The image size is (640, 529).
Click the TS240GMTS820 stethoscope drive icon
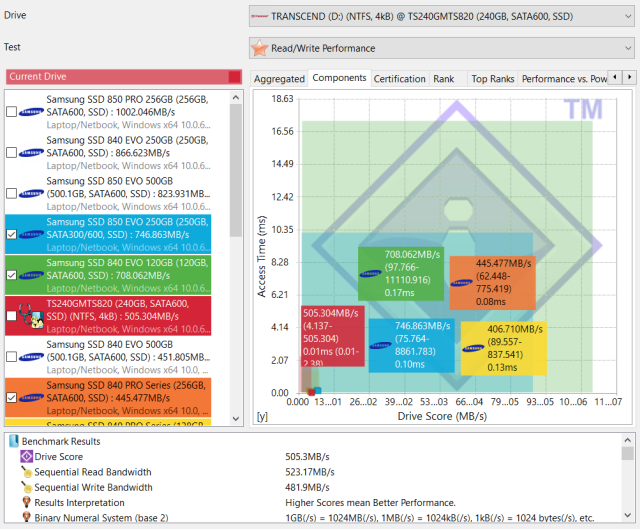click(28, 317)
